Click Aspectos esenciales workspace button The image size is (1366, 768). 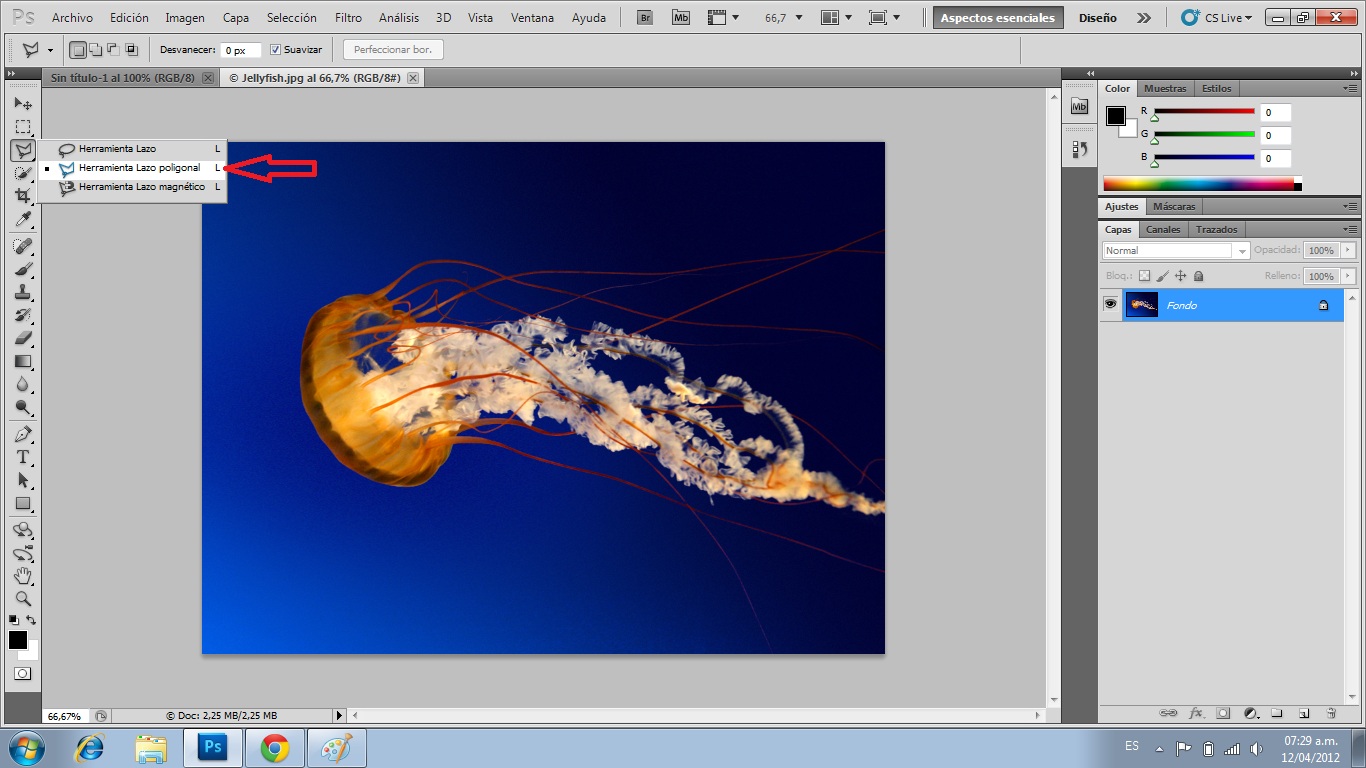tap(998, 18)
